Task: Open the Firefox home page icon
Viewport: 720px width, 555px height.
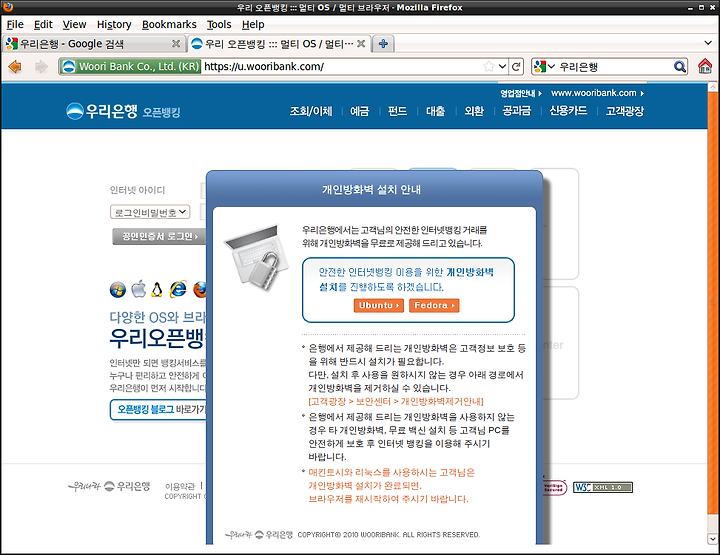Action: [705, 66]
